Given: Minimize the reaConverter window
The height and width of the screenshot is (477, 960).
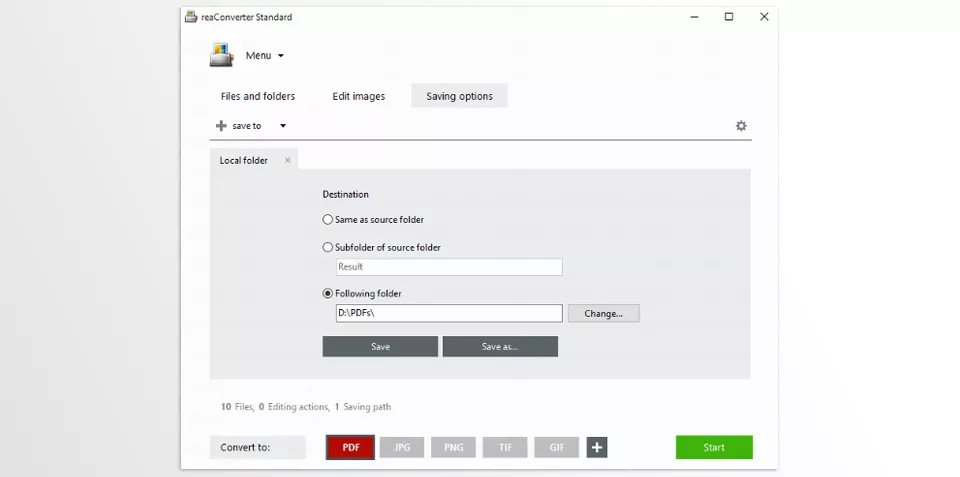Looking at the screenshot, I should (x=694, y=17).
